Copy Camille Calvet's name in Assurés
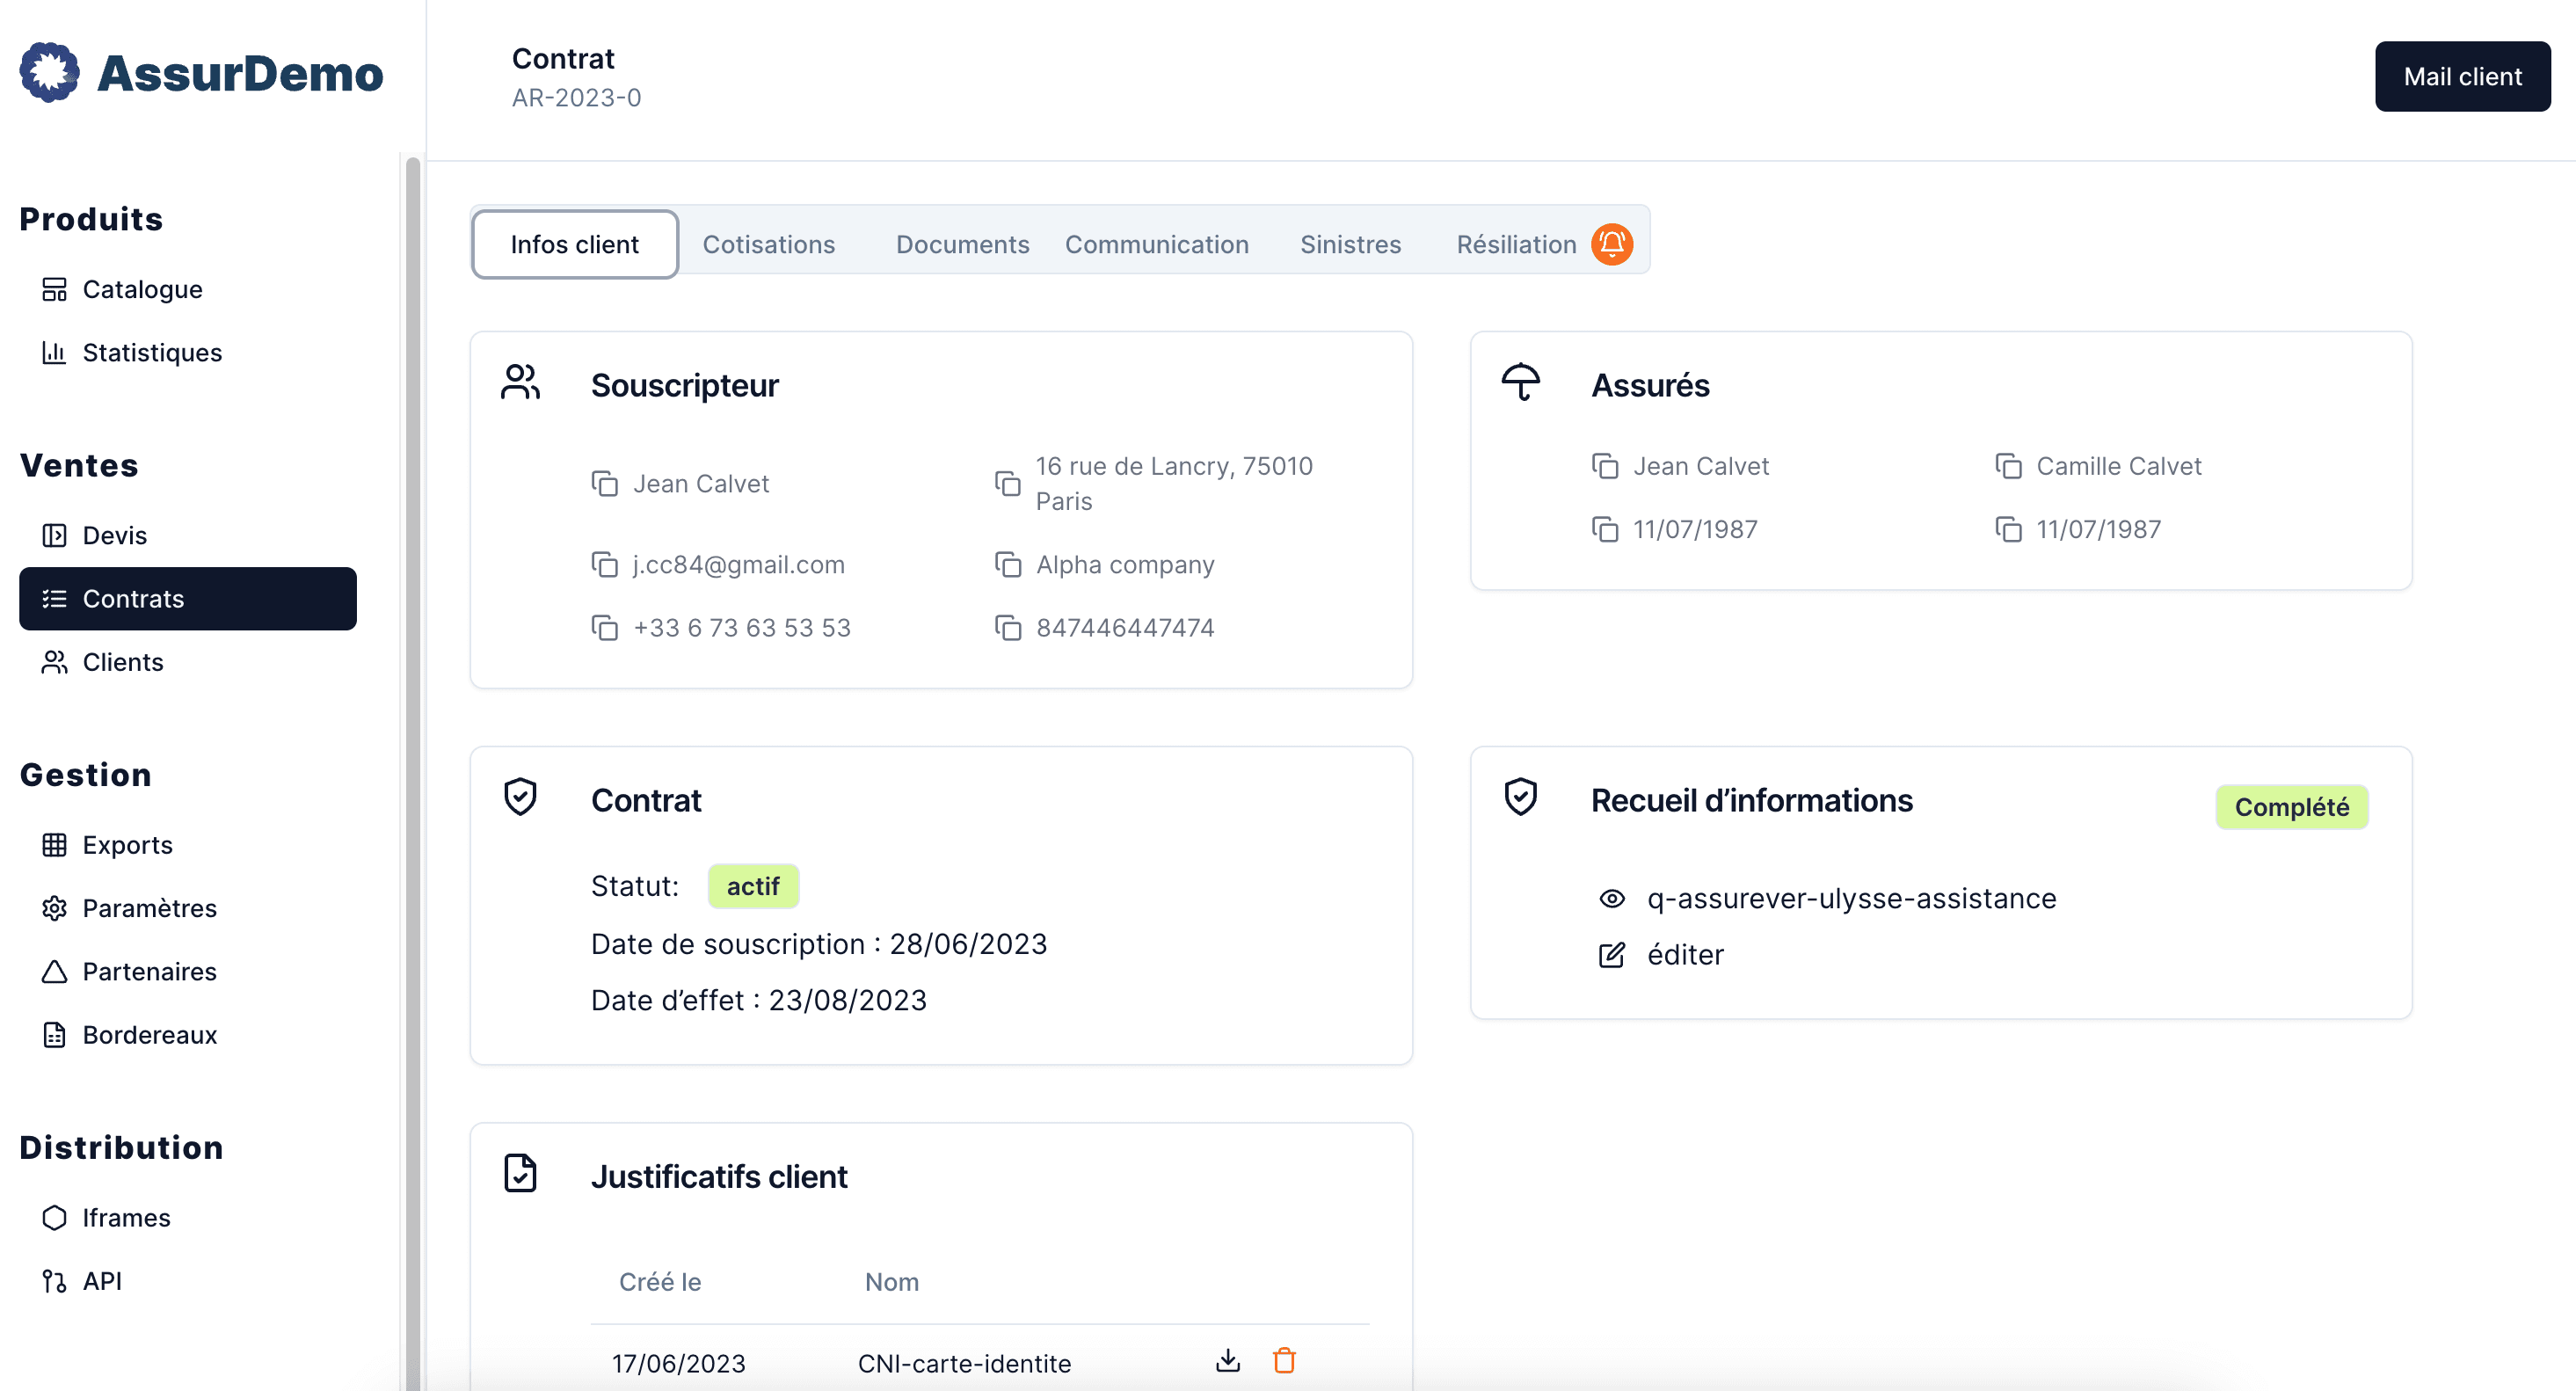This screenshot has width=2576, height=1391. click(x=2008, y=466)
